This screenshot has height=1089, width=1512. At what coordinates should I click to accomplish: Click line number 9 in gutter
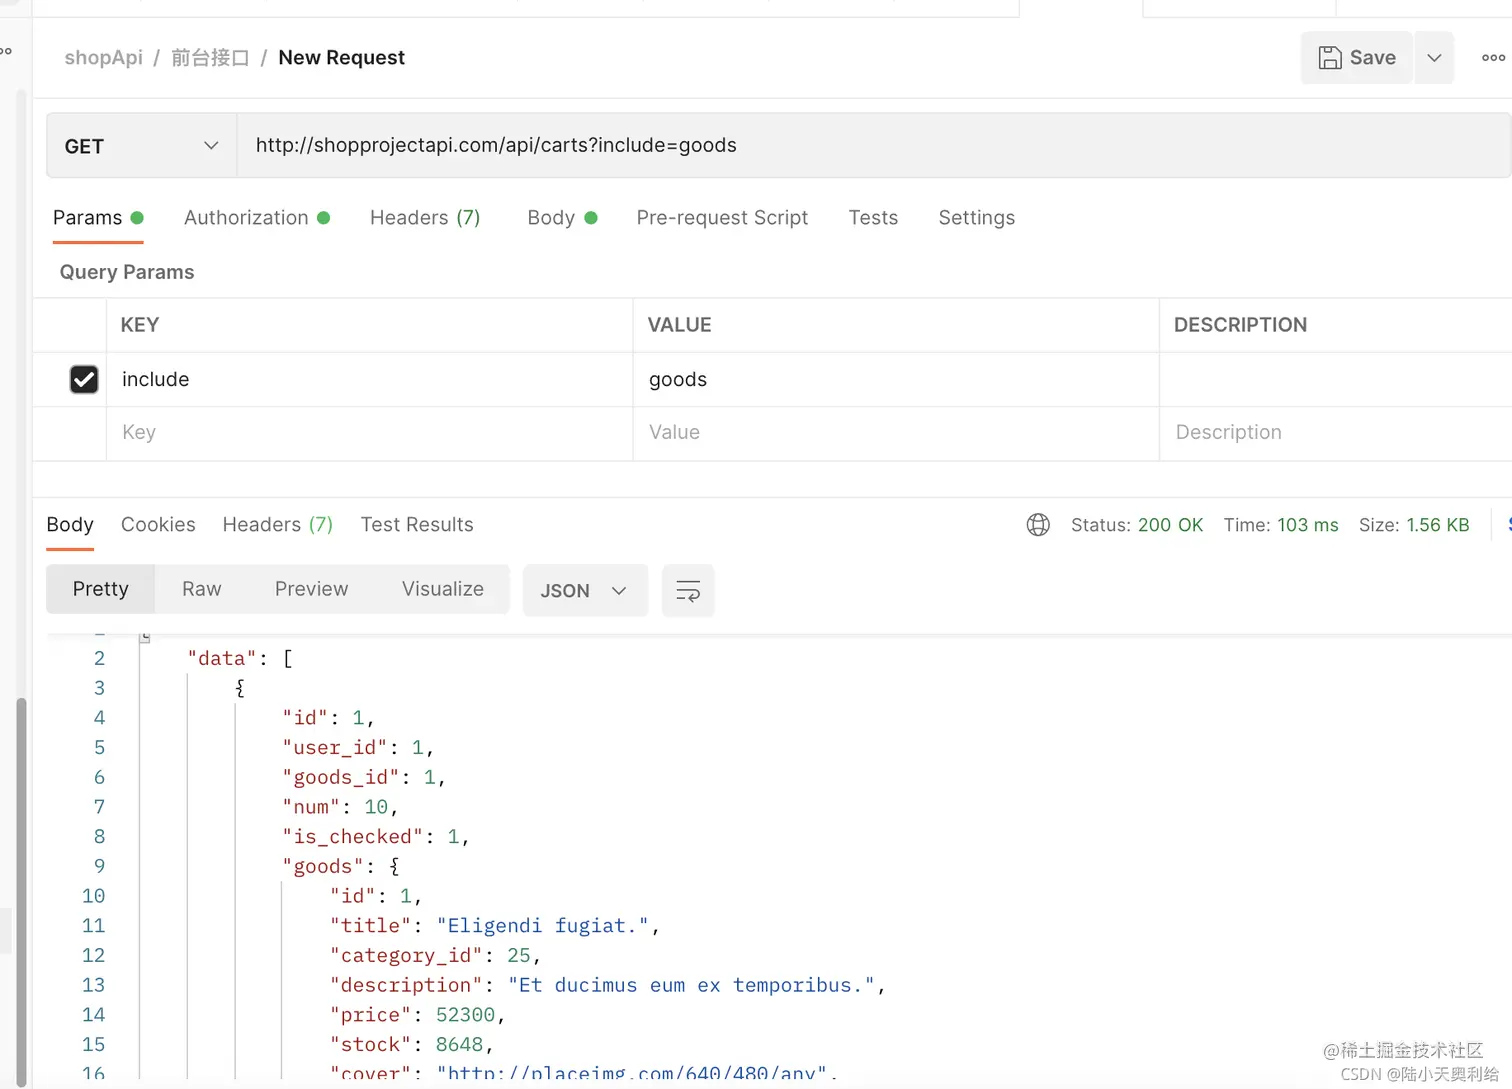pos(99,867)
